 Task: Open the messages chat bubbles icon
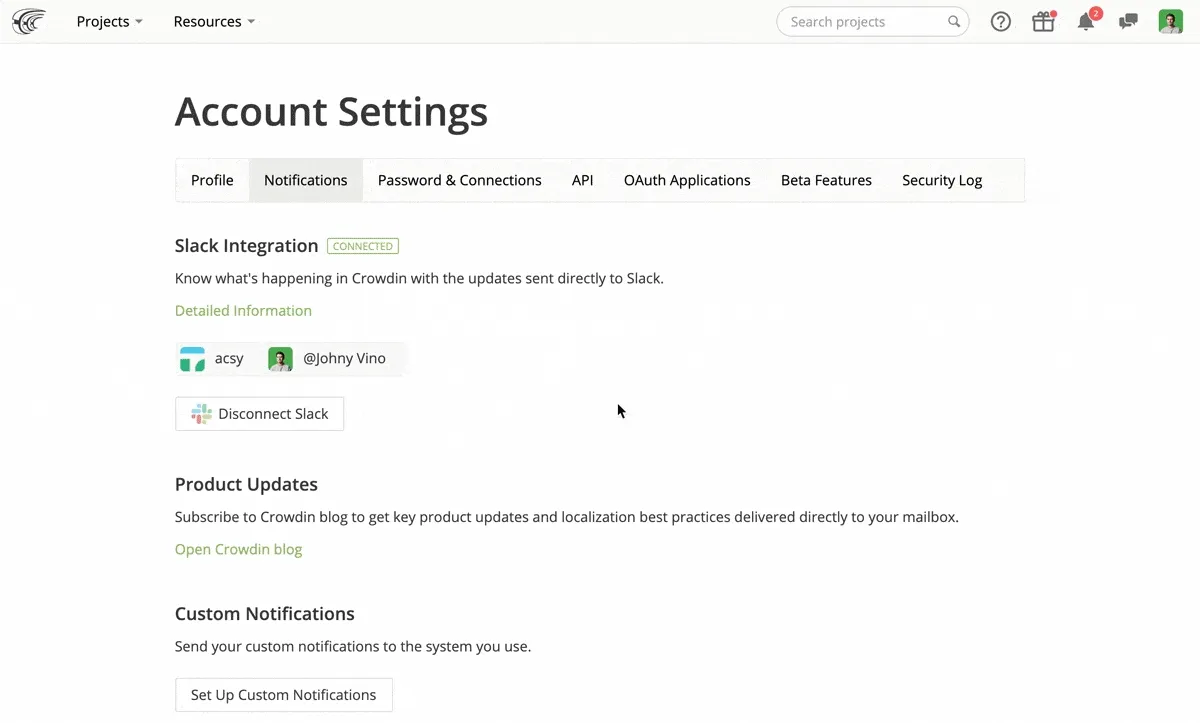[x=1128, y=22]
